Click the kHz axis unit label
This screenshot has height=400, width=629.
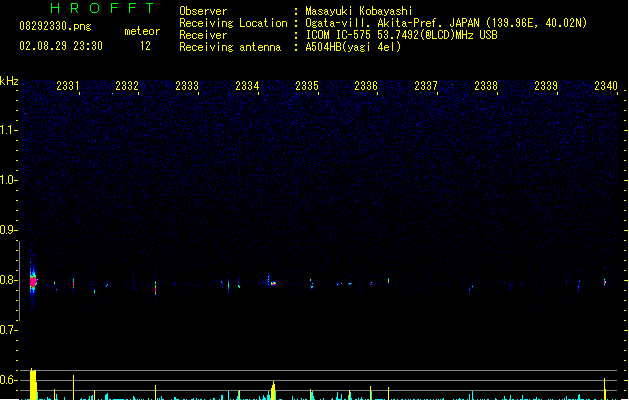click(9, 81)
